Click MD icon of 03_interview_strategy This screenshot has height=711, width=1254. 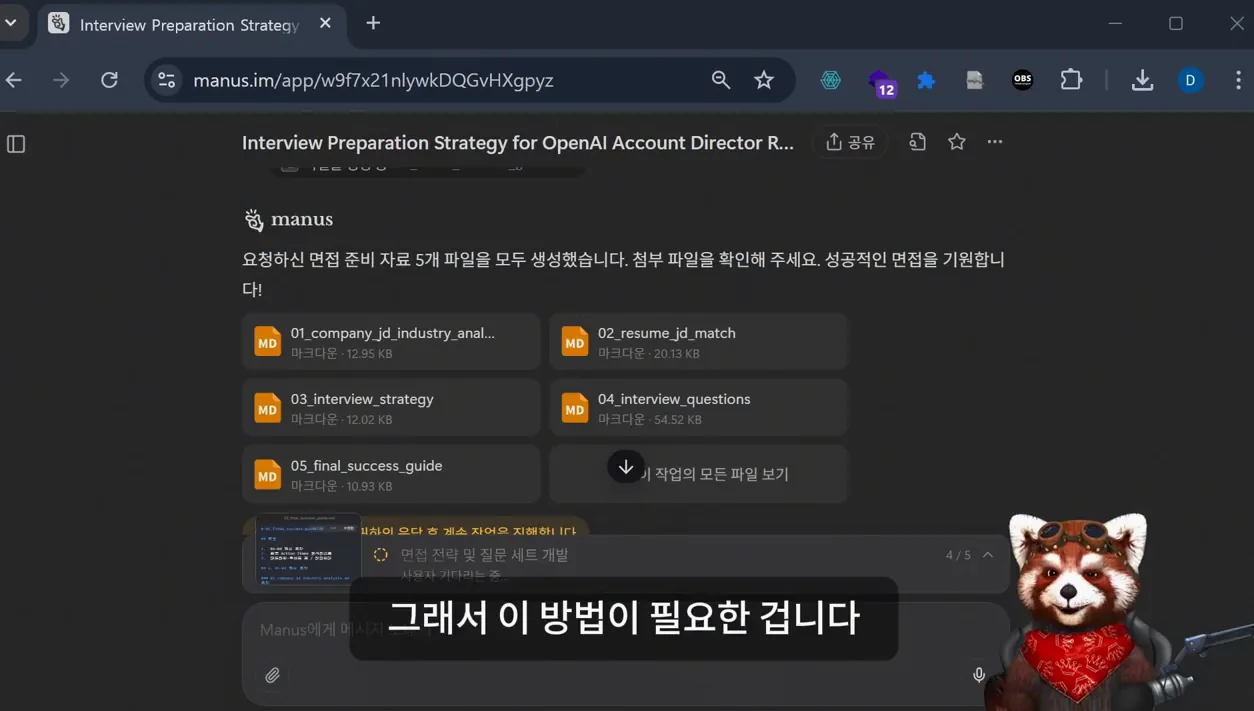267,408
